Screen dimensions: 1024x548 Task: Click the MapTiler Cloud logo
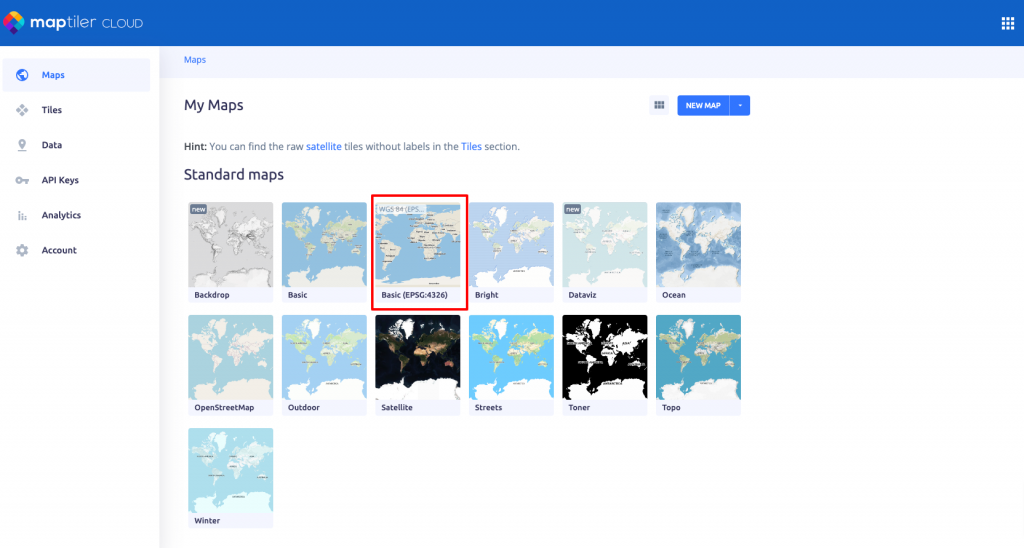click(72, 23)
